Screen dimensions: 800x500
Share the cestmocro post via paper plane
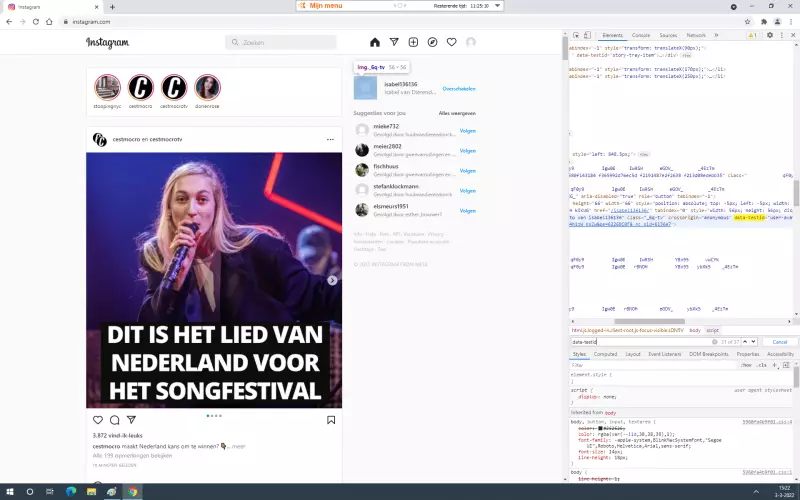click(x=132, y=420)
